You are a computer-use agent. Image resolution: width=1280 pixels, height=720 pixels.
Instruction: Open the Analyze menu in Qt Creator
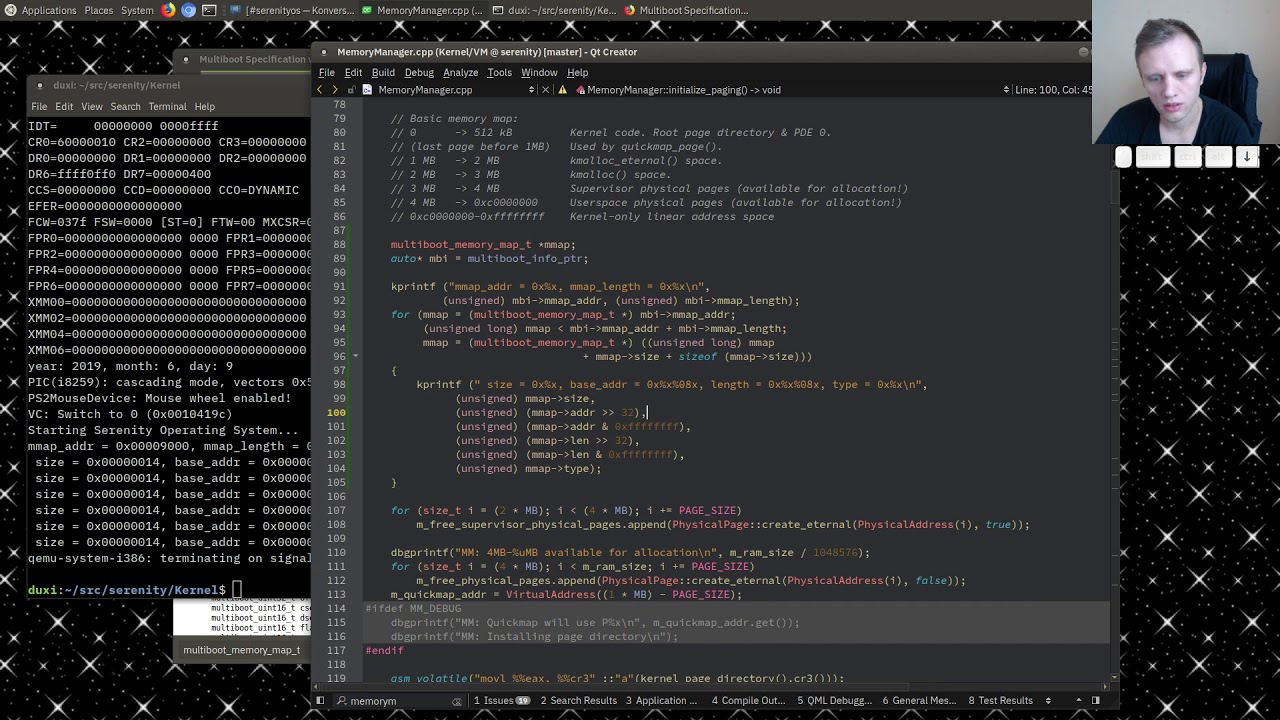point(460,73)
